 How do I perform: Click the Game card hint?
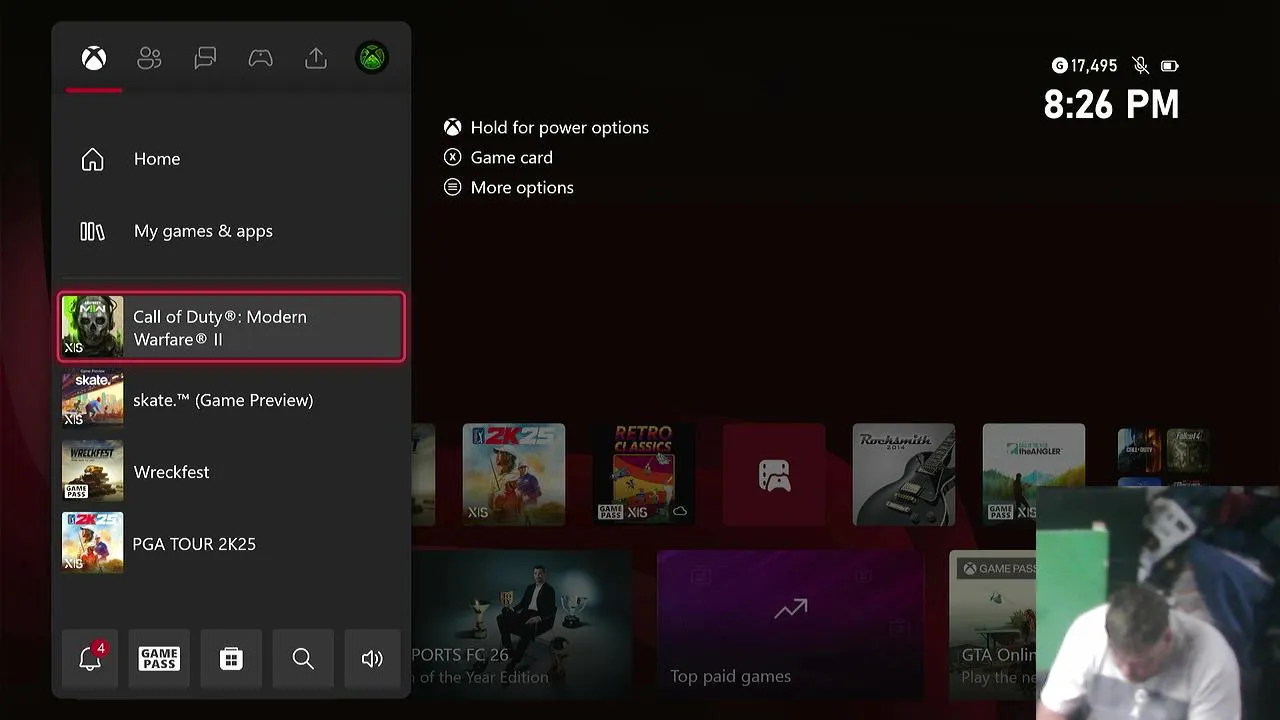tap(499, 157)
